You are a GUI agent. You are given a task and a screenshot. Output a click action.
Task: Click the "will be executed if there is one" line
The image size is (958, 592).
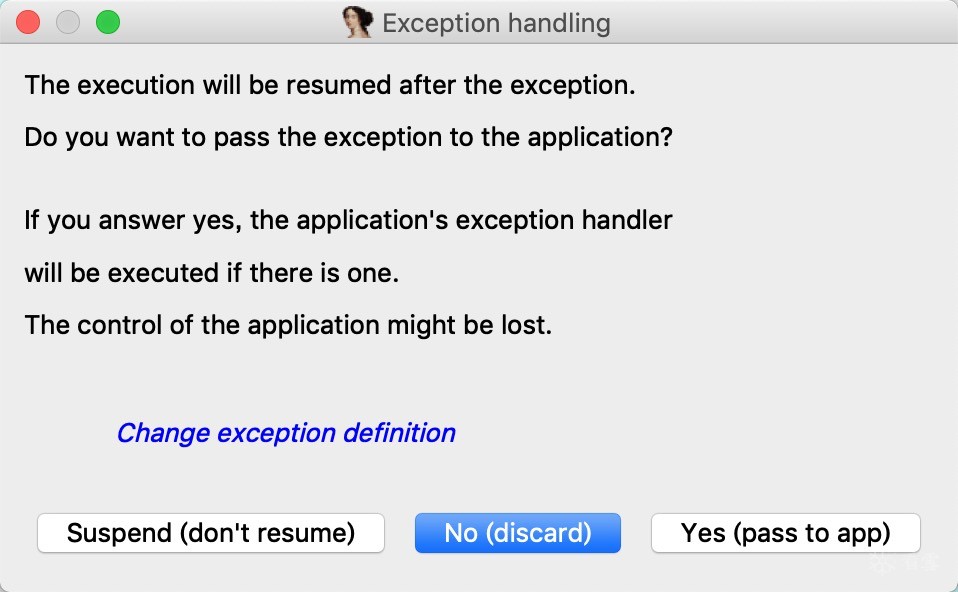pos(212,273)
